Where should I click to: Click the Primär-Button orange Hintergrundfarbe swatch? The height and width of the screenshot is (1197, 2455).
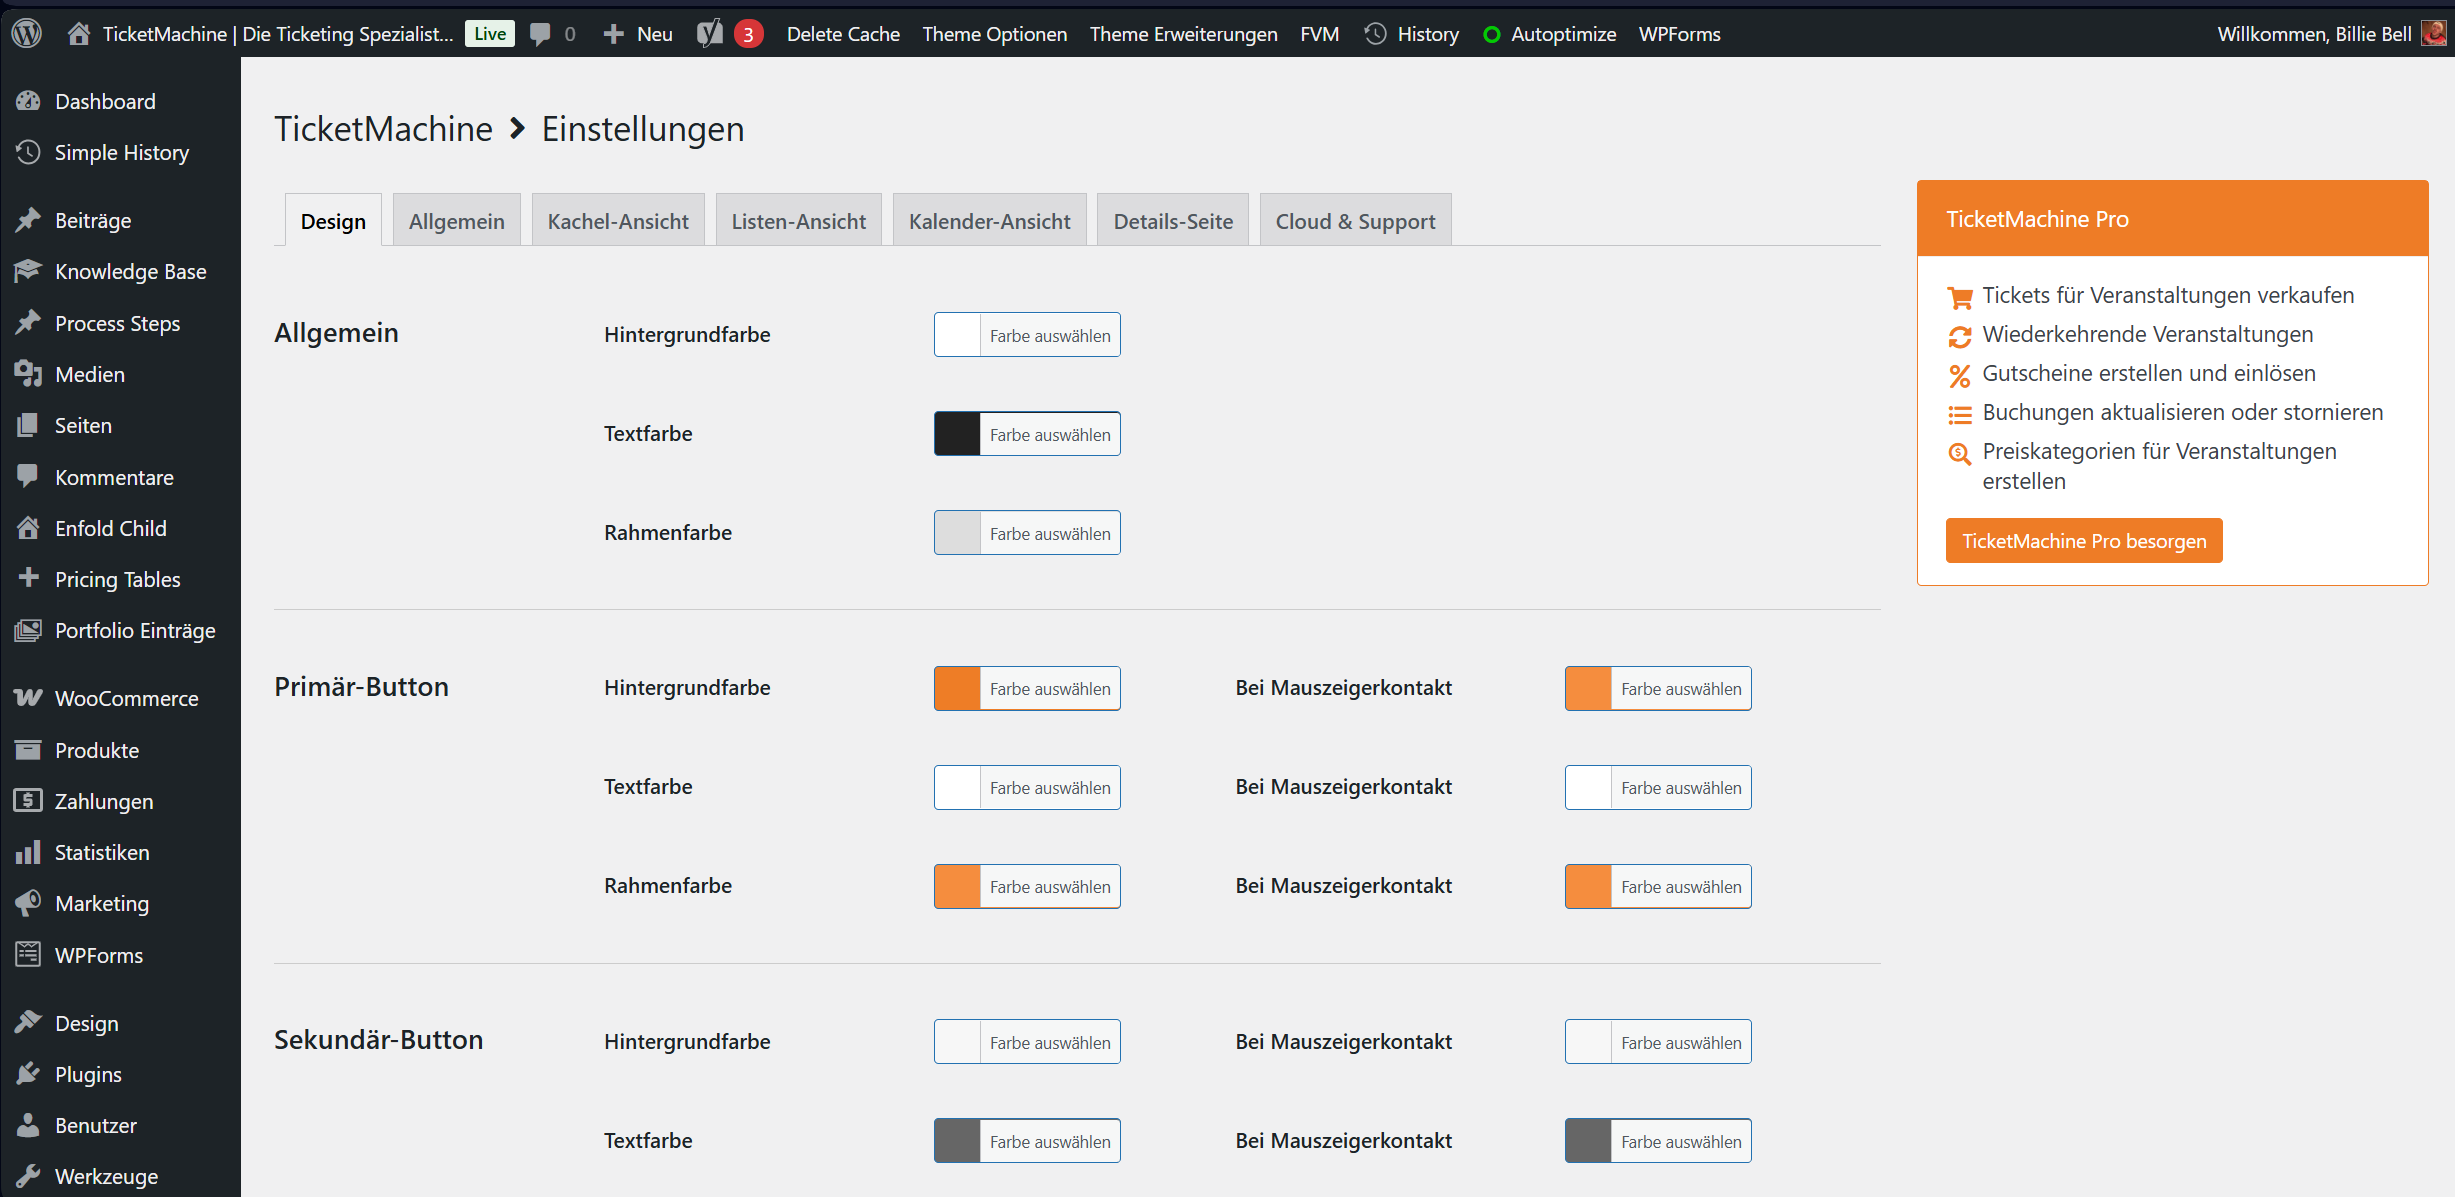(x=957, y=688)
